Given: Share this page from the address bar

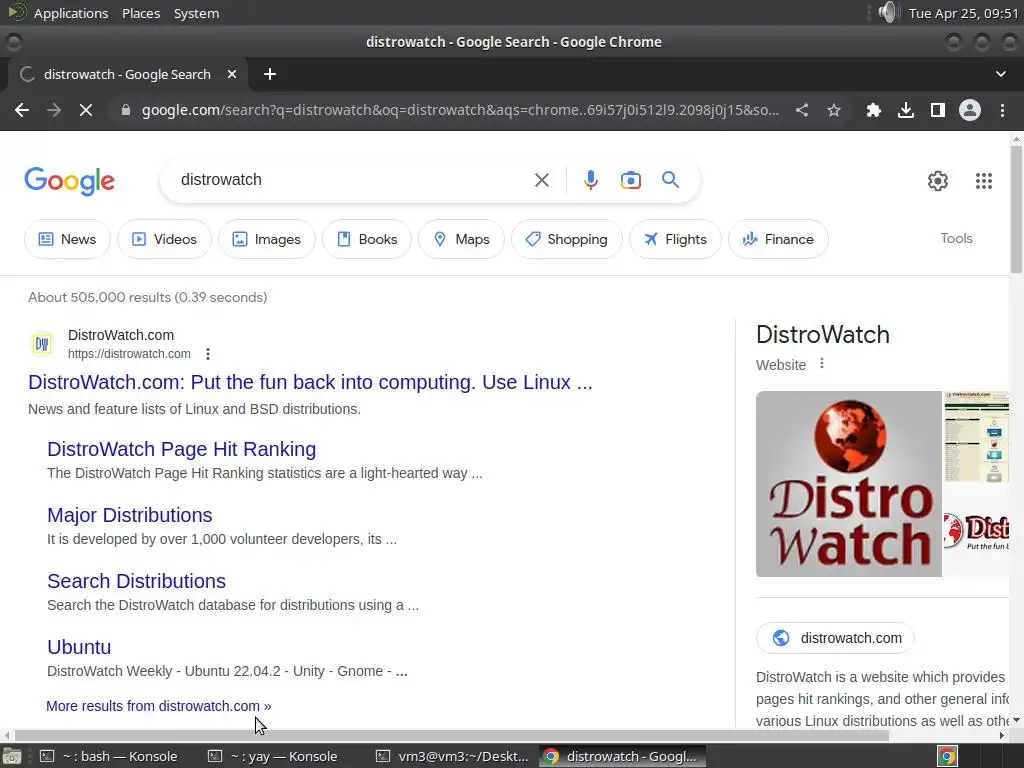Looking at the screenshot, I should [802, 110].
